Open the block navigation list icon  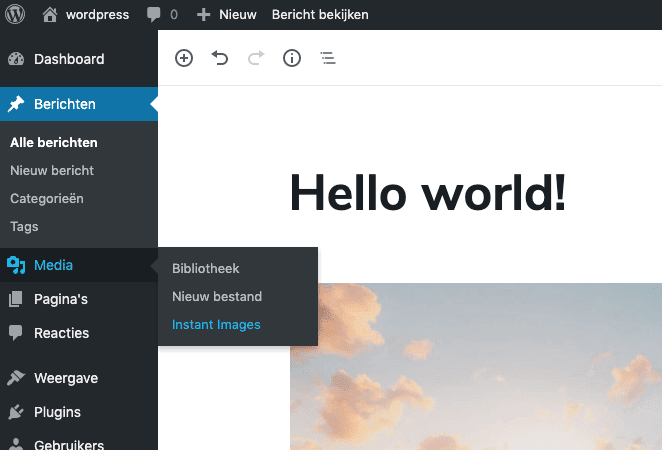[x=328, y=58]
